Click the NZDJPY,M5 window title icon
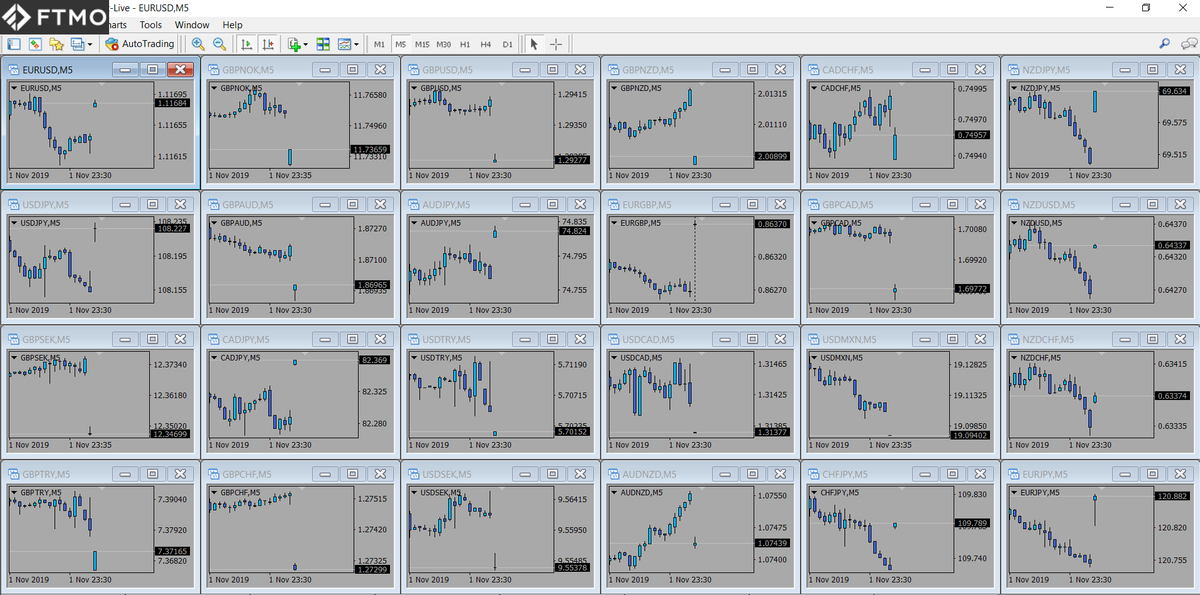Viewport: 1200px width, 595px height. pos(1014,70)
